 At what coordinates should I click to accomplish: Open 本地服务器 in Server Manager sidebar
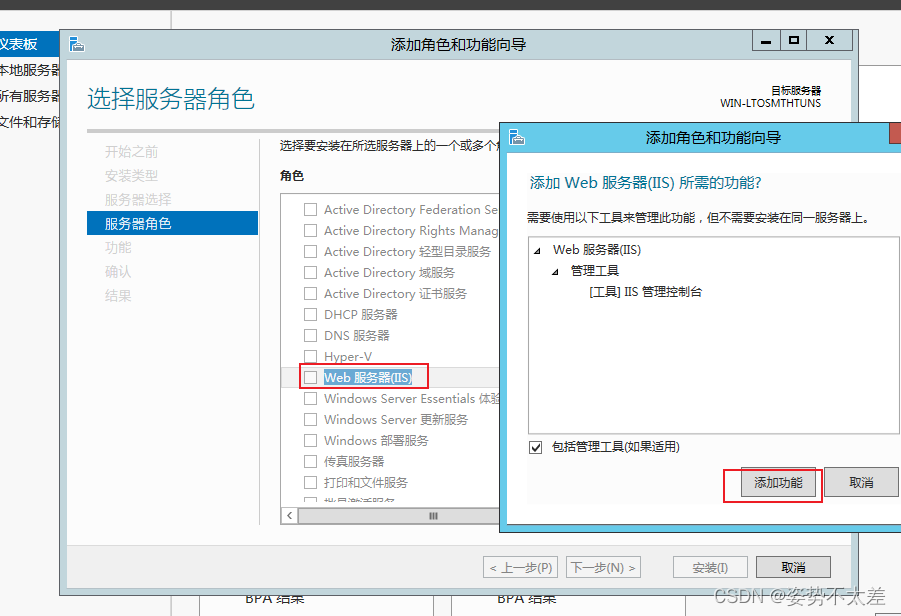click(x=29, y=70)
